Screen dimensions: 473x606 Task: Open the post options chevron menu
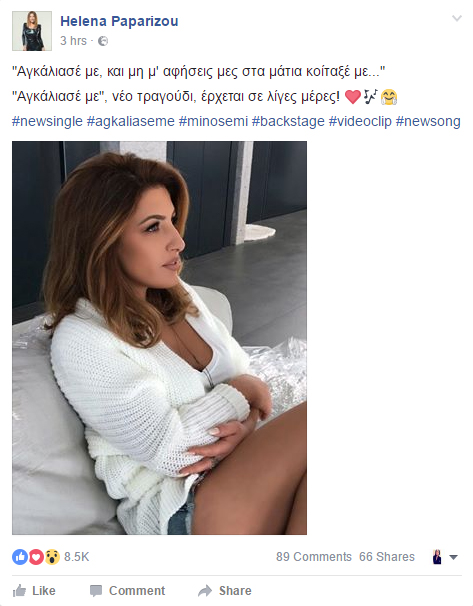click(457, 18)
